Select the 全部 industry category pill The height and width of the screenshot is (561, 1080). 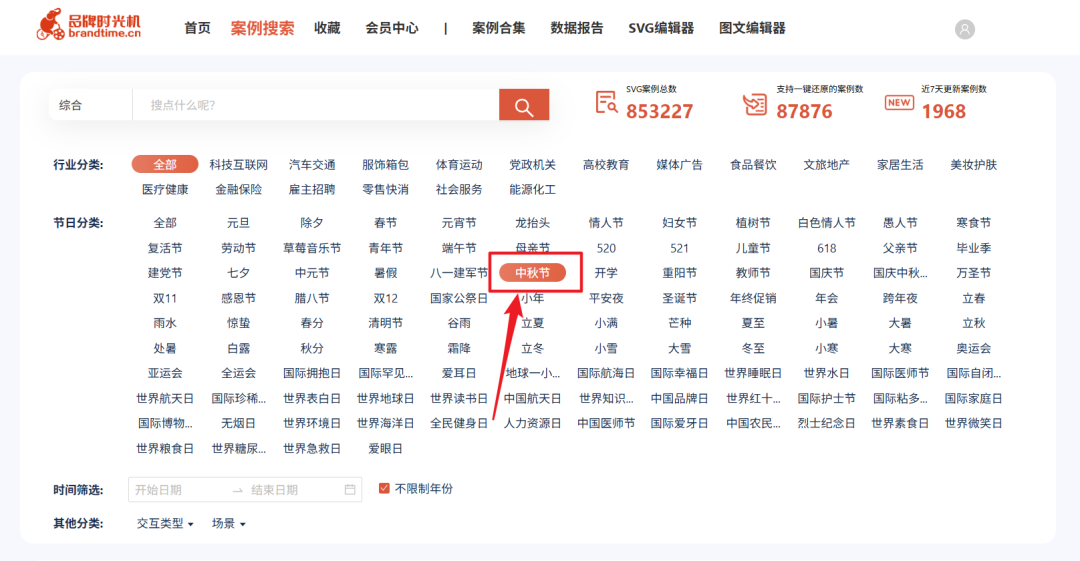tap(165, 165)
